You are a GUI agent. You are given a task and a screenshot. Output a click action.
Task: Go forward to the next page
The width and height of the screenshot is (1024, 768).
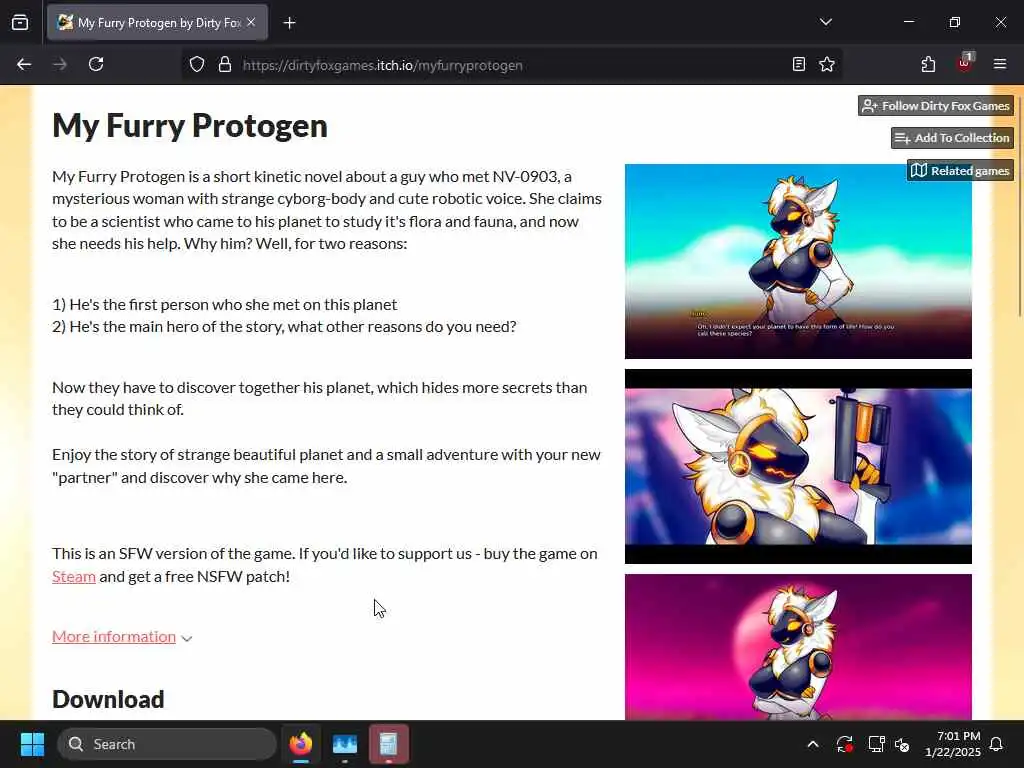tap(60, 64)
